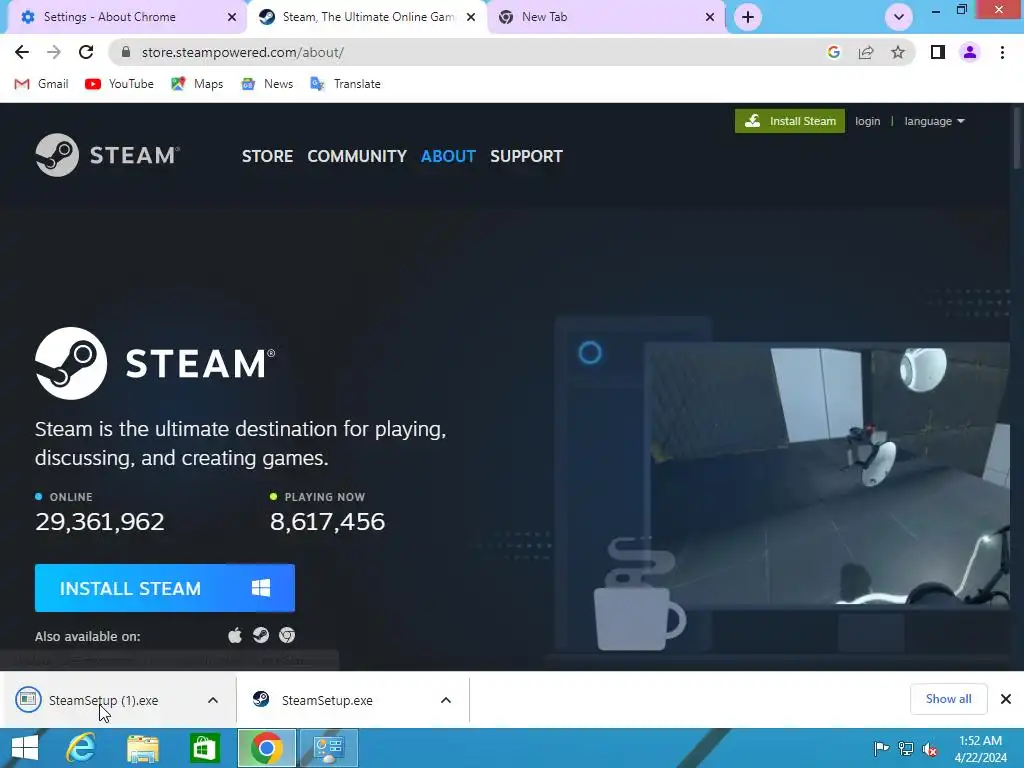Close the downloads bar
This screenshot has height=768, width=1024.
click(1006, 699)
